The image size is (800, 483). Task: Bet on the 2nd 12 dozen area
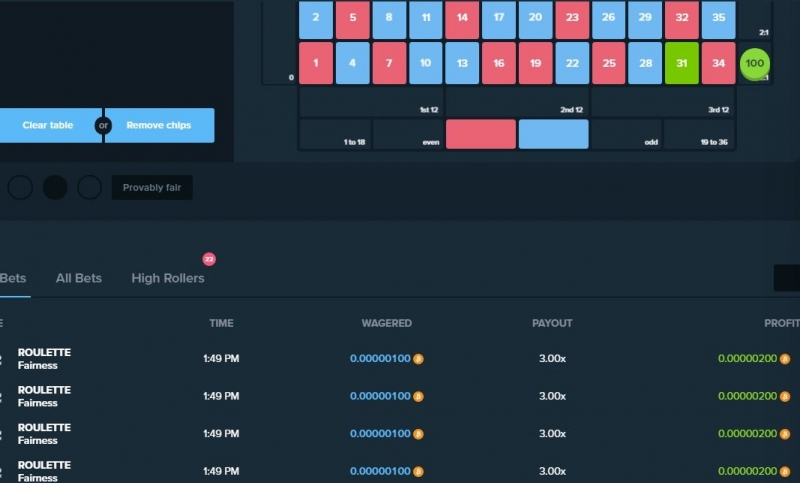tap(517, 102)
